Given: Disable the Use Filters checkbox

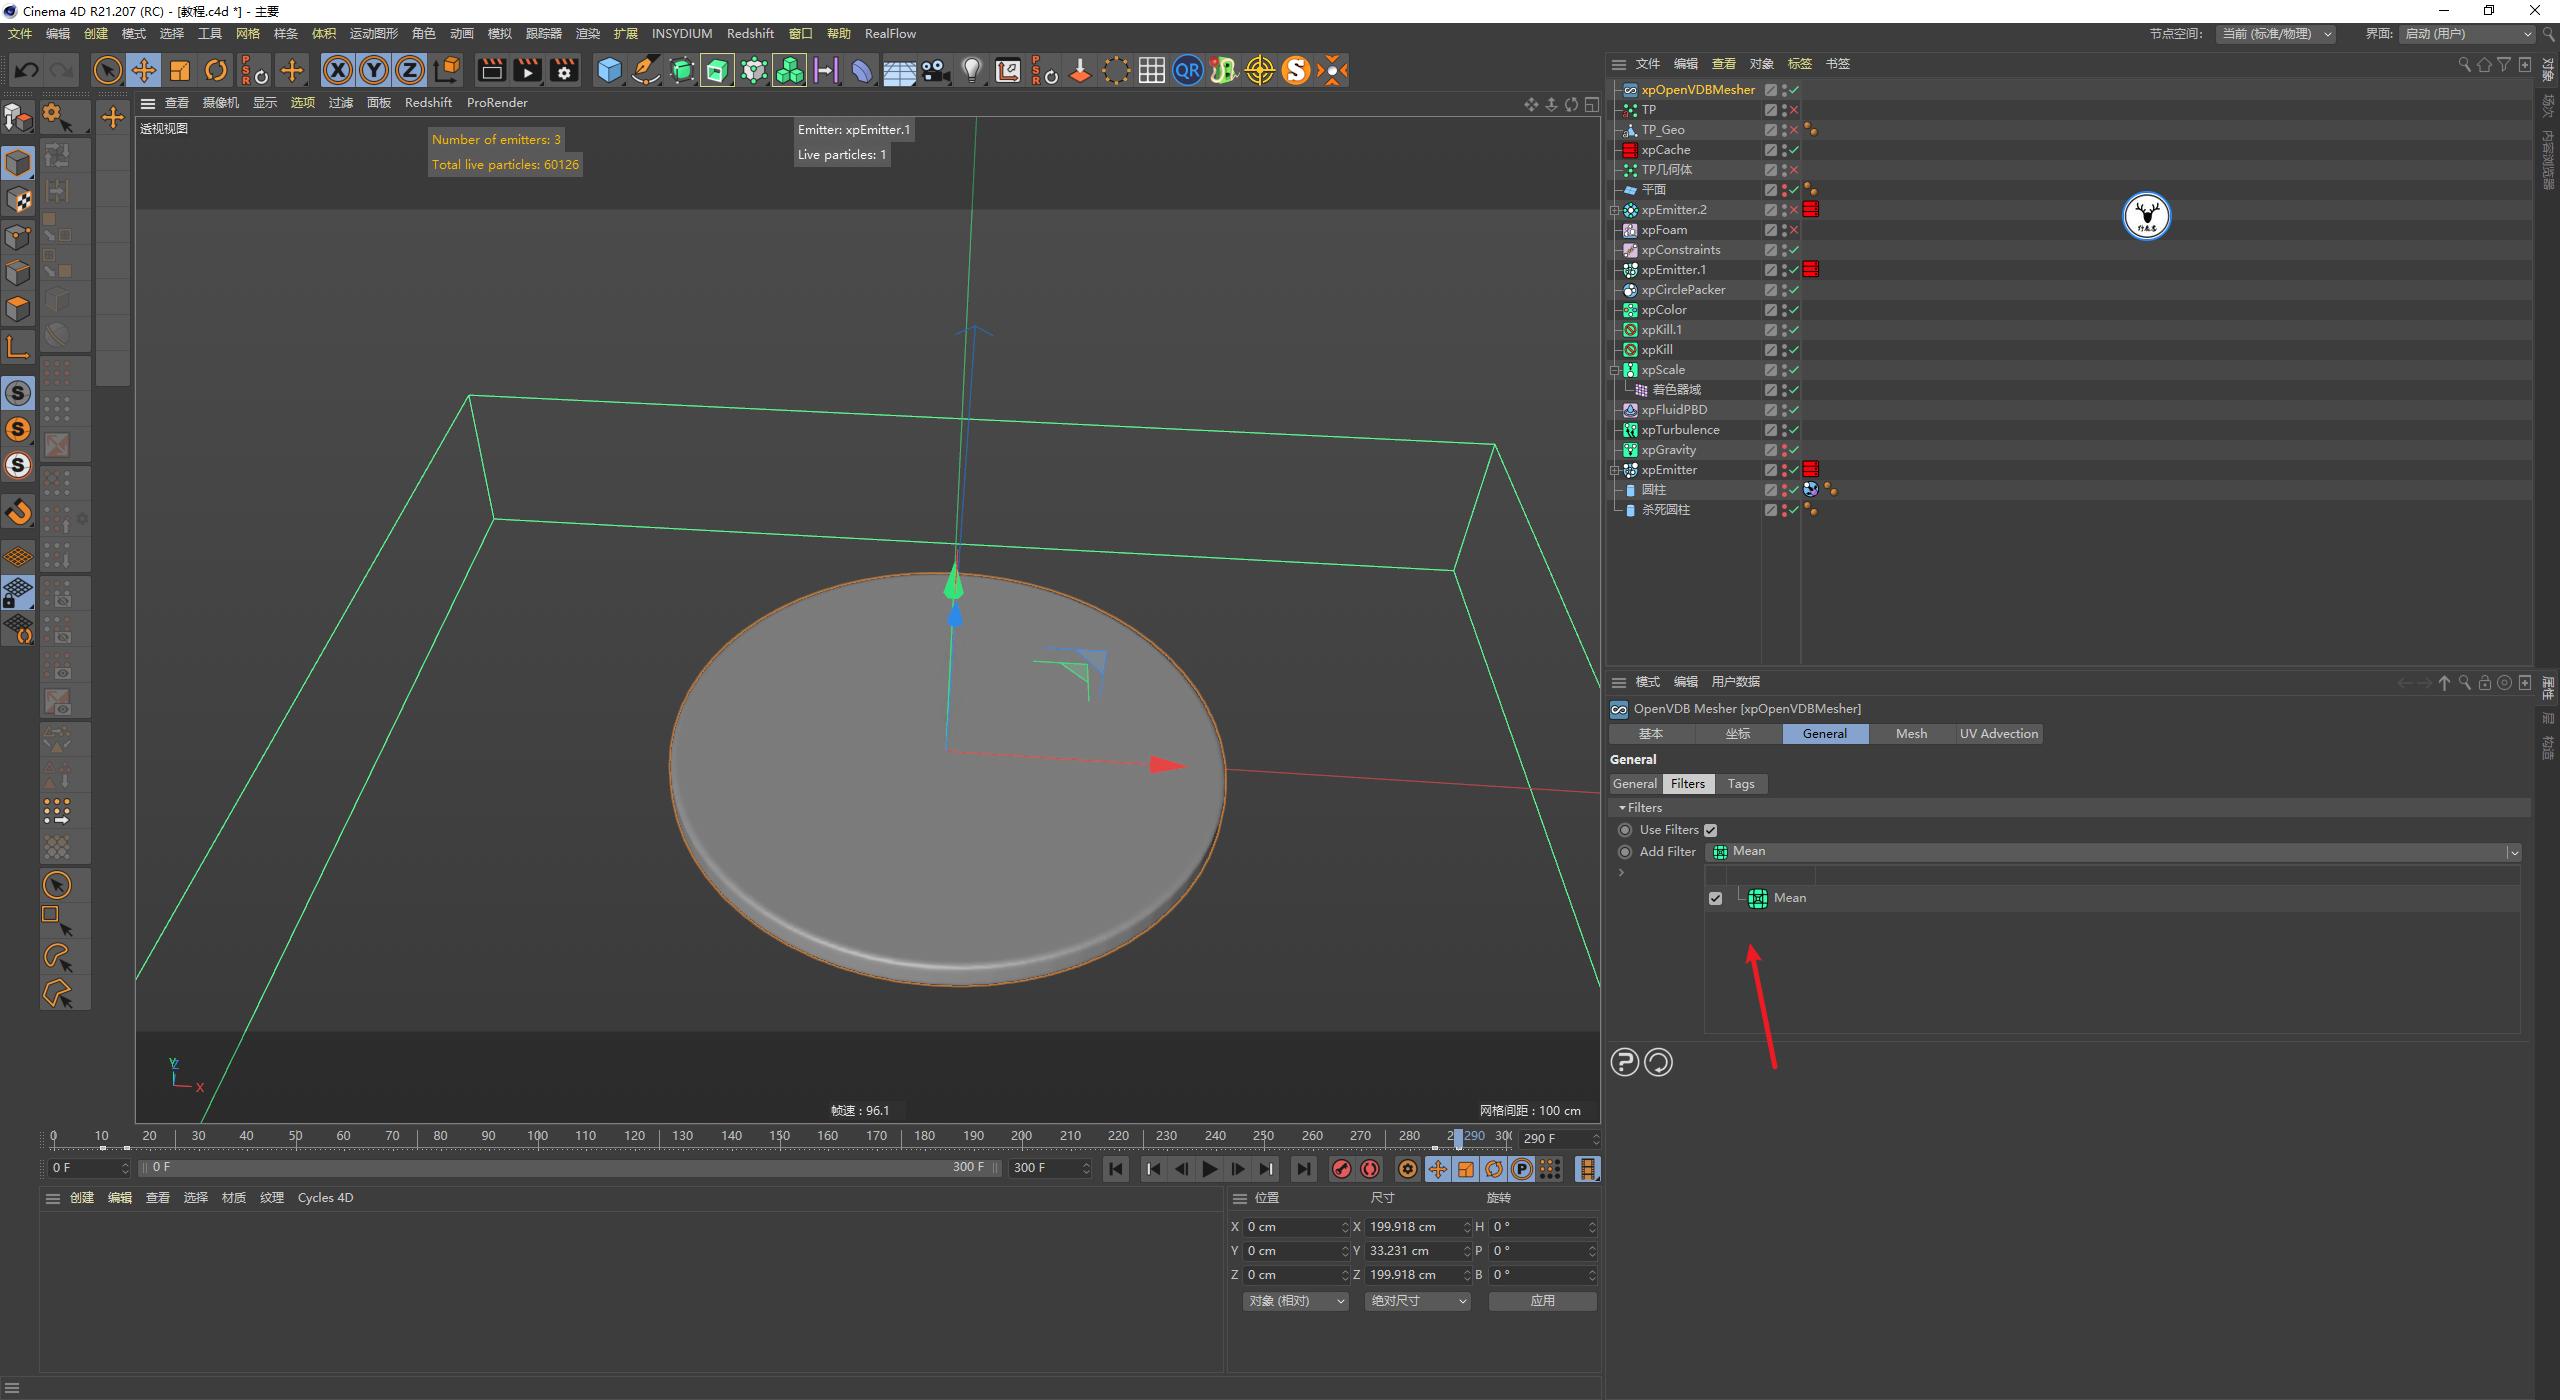Looking at the screenshot, I should (x=1711, y=829).
